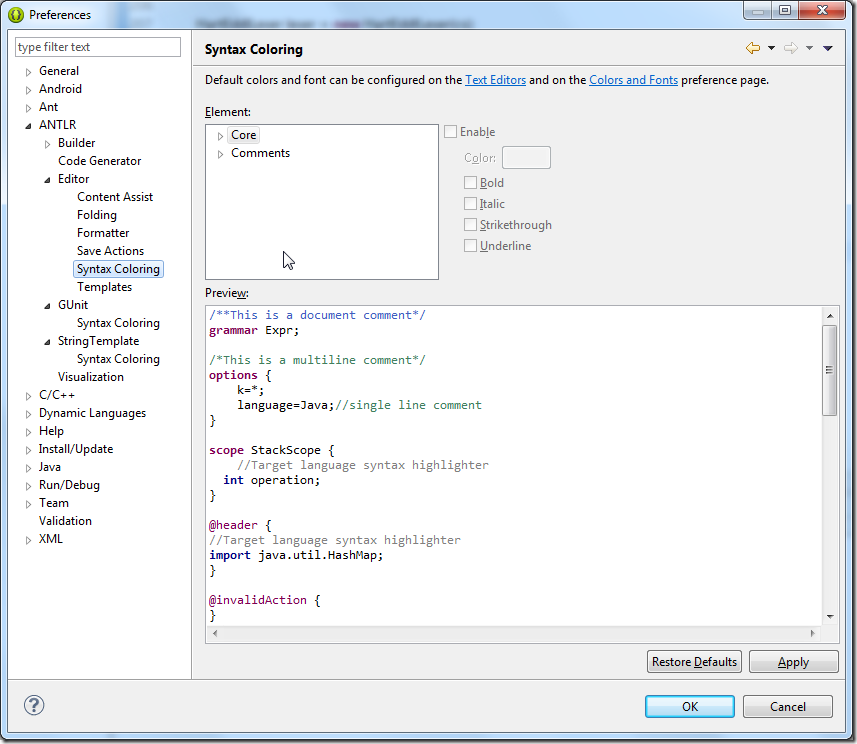This screenshot has height=744, width=857.
Task: Expand the Core element node
Action: click(x=221, y=135)
